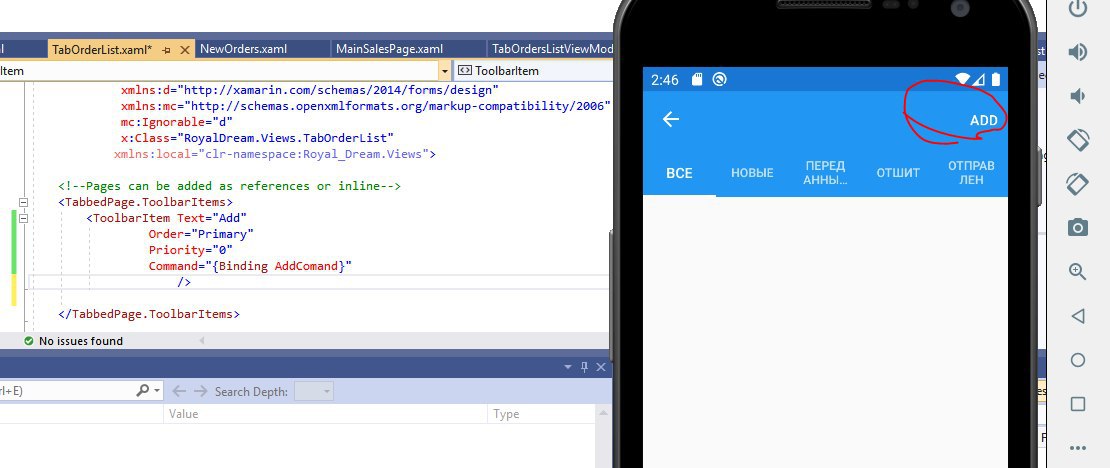Select the ВСЕ tab in the app
The height and width of the screenshot is (468, 1110).
(x=679, y=173)
